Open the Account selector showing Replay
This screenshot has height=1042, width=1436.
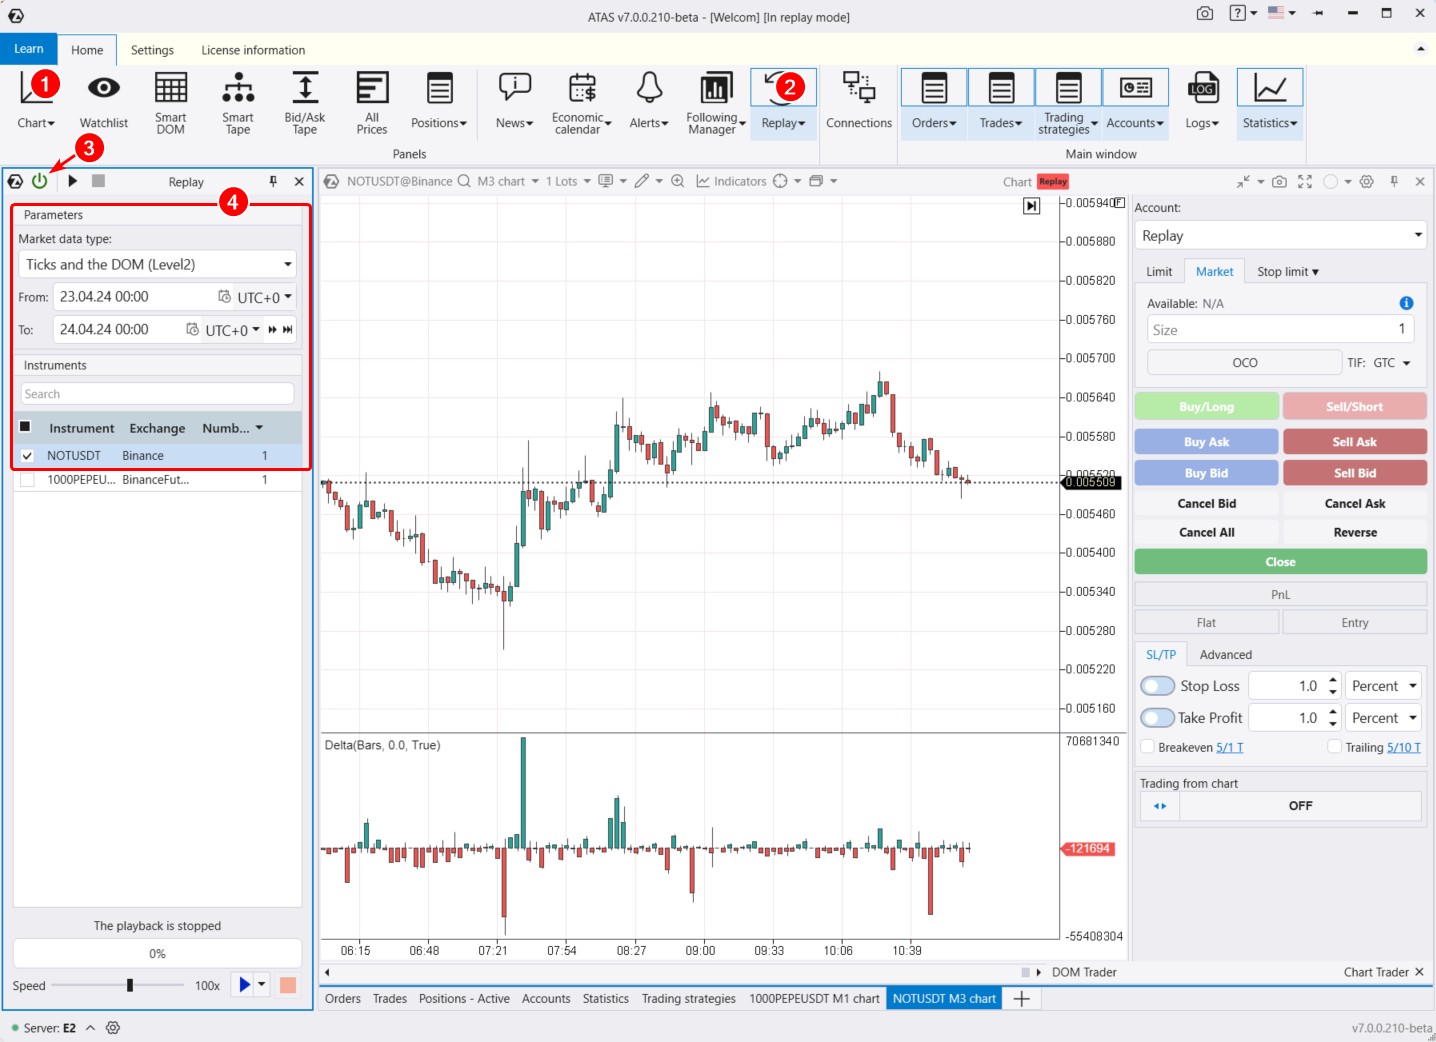click(1280, 235)
